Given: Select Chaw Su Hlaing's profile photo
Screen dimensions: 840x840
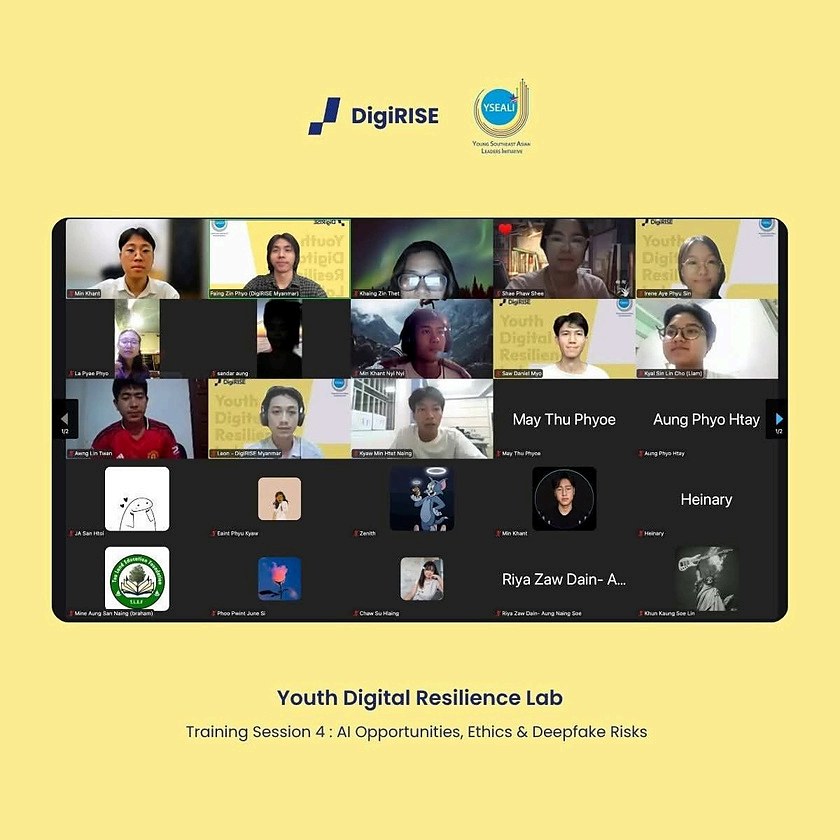Looking at the screenshot, I should pyautogui.click(x=422, y=579).
